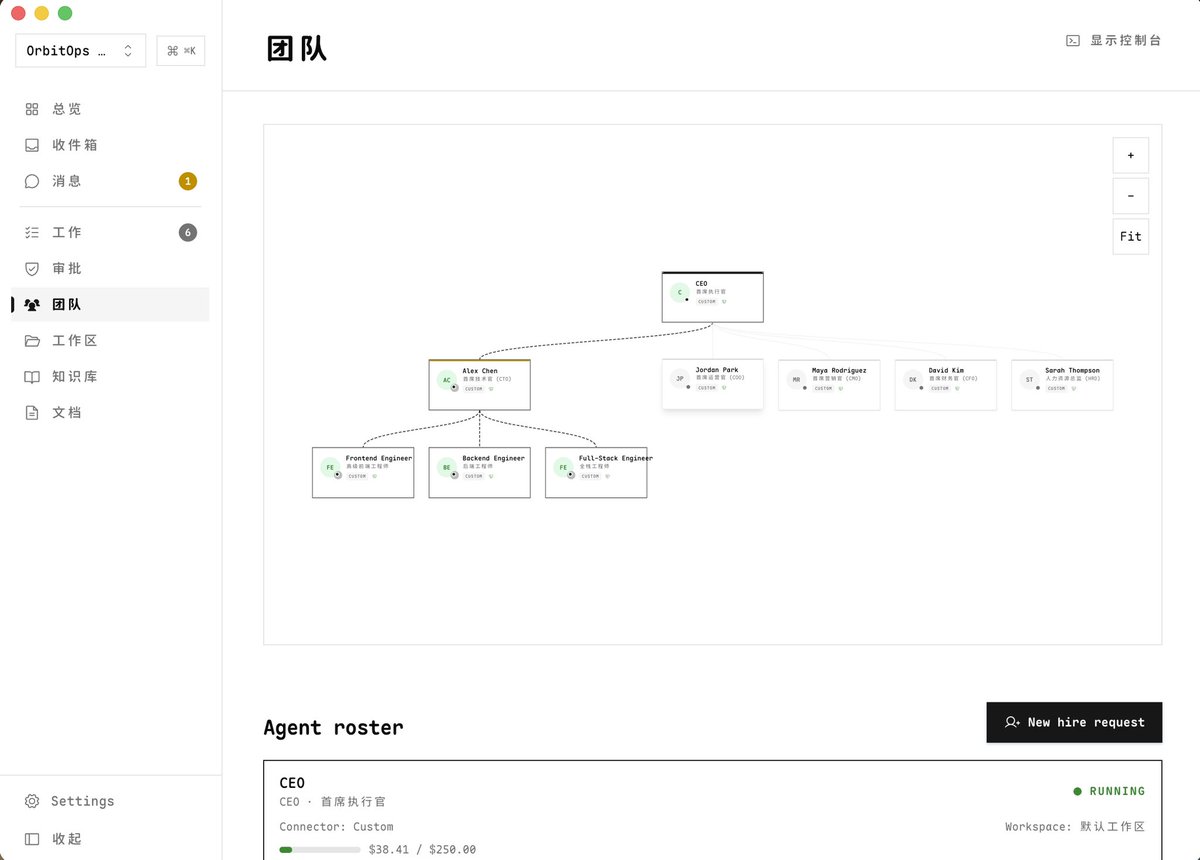Select the Sarah Thompson HRD node

coord(1062,385)
